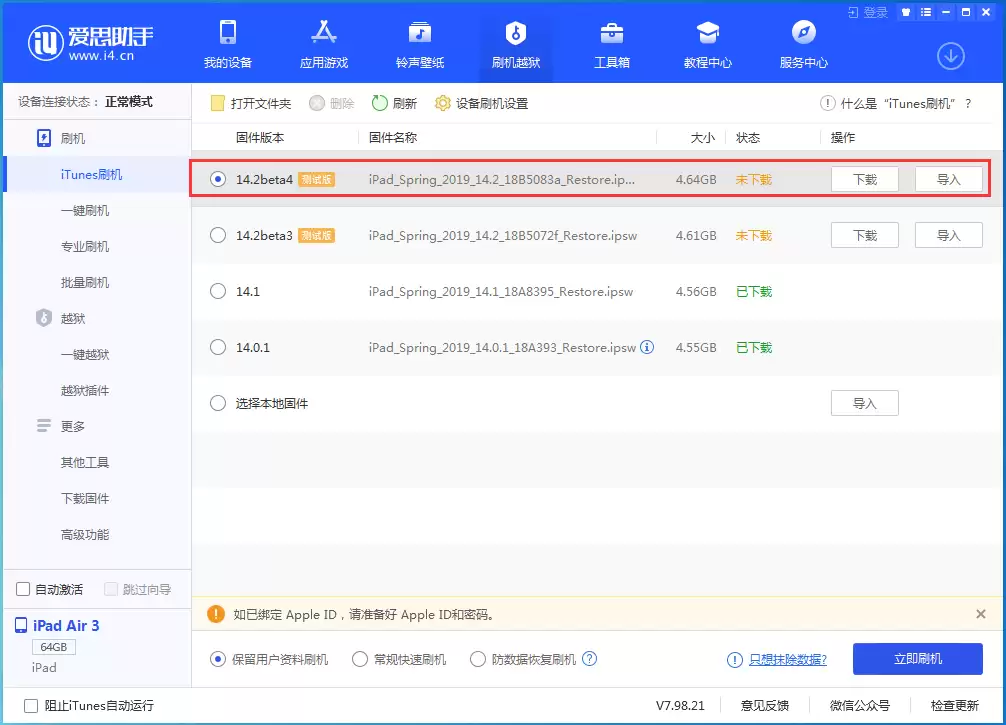Click 下载 button for 14.2beta4

(x=864, y=180)
